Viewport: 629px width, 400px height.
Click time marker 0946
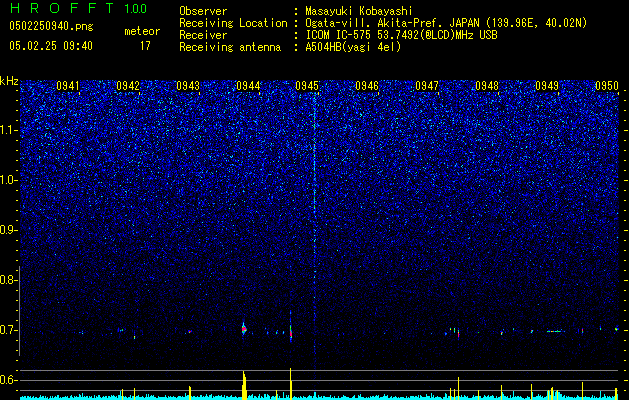(367, 85)
